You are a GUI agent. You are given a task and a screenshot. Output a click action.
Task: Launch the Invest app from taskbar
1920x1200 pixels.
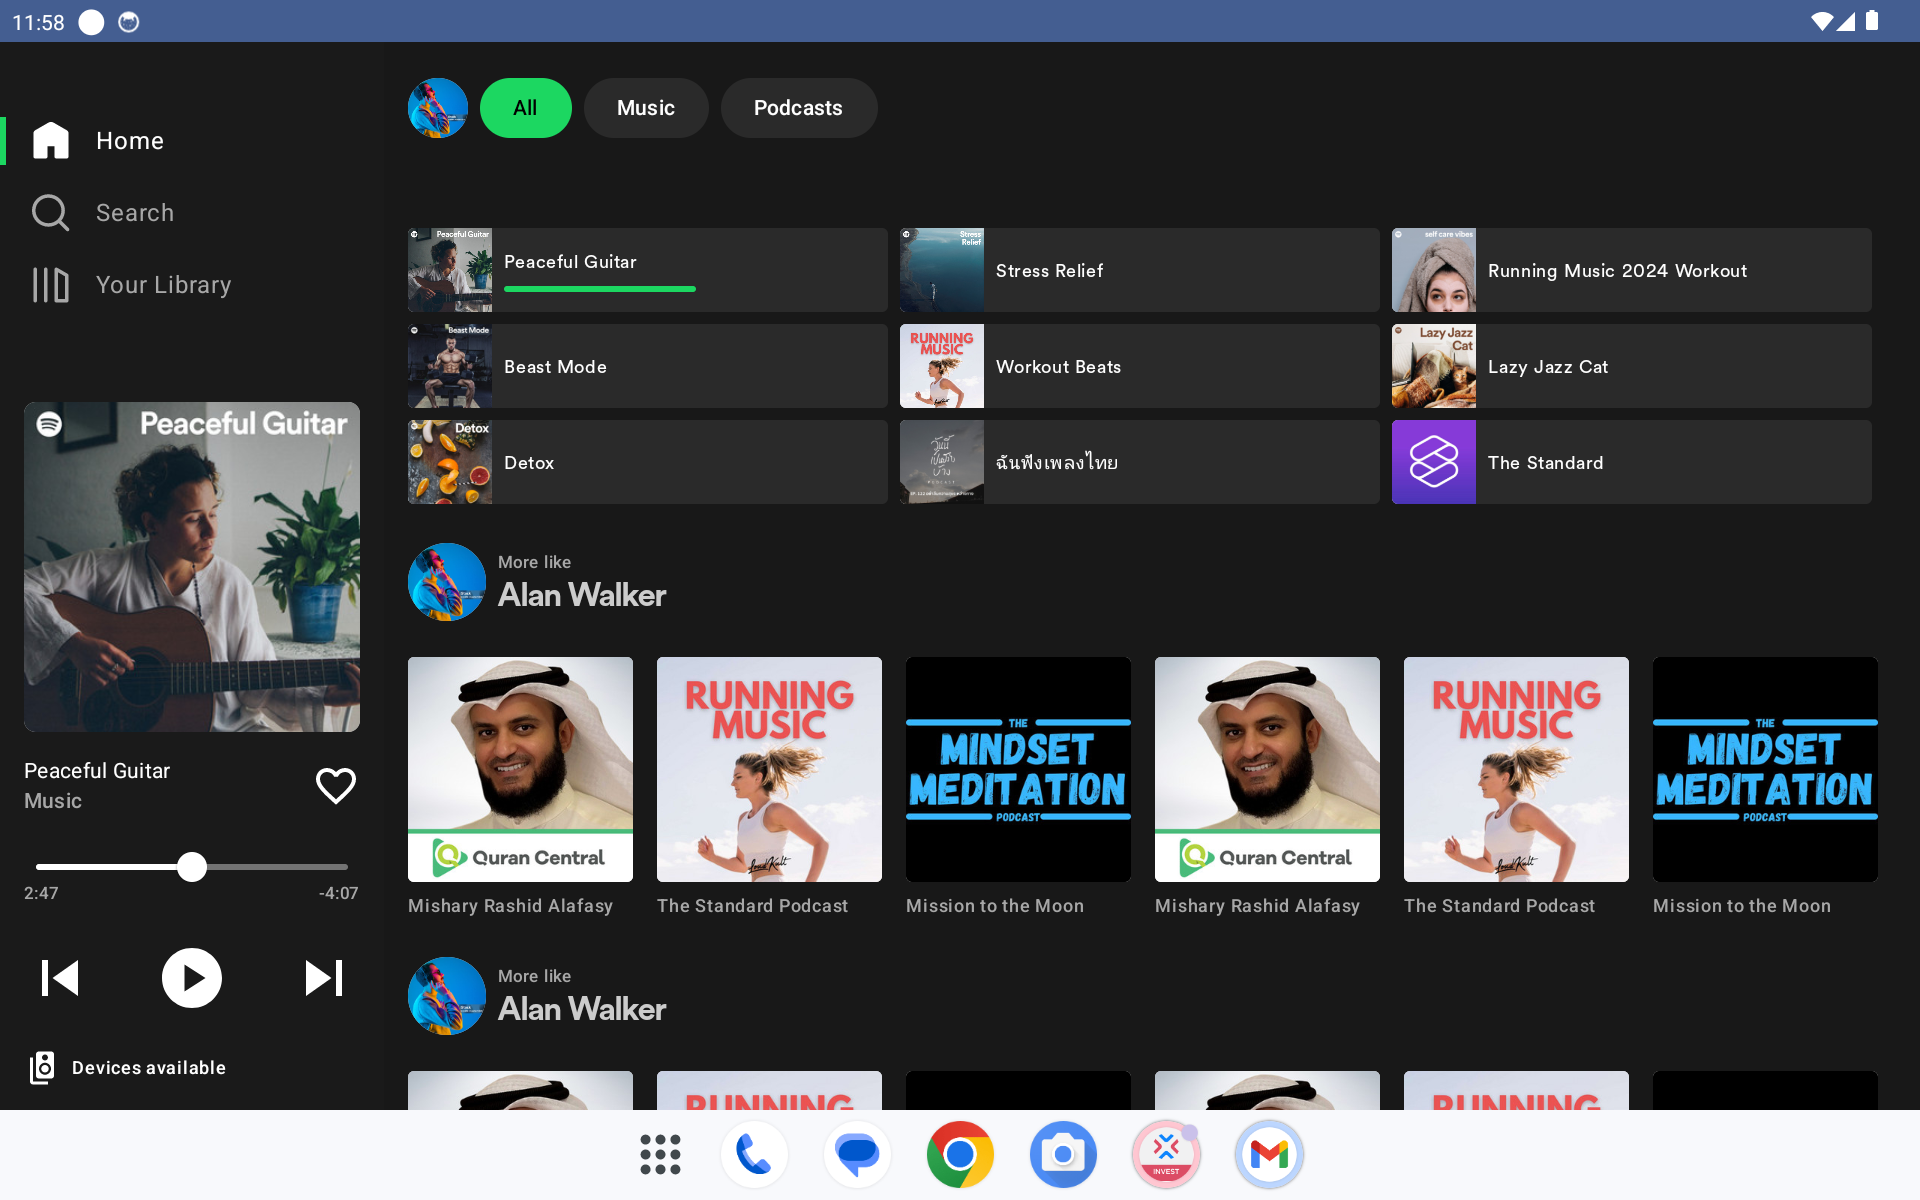click(1166, 1155)
